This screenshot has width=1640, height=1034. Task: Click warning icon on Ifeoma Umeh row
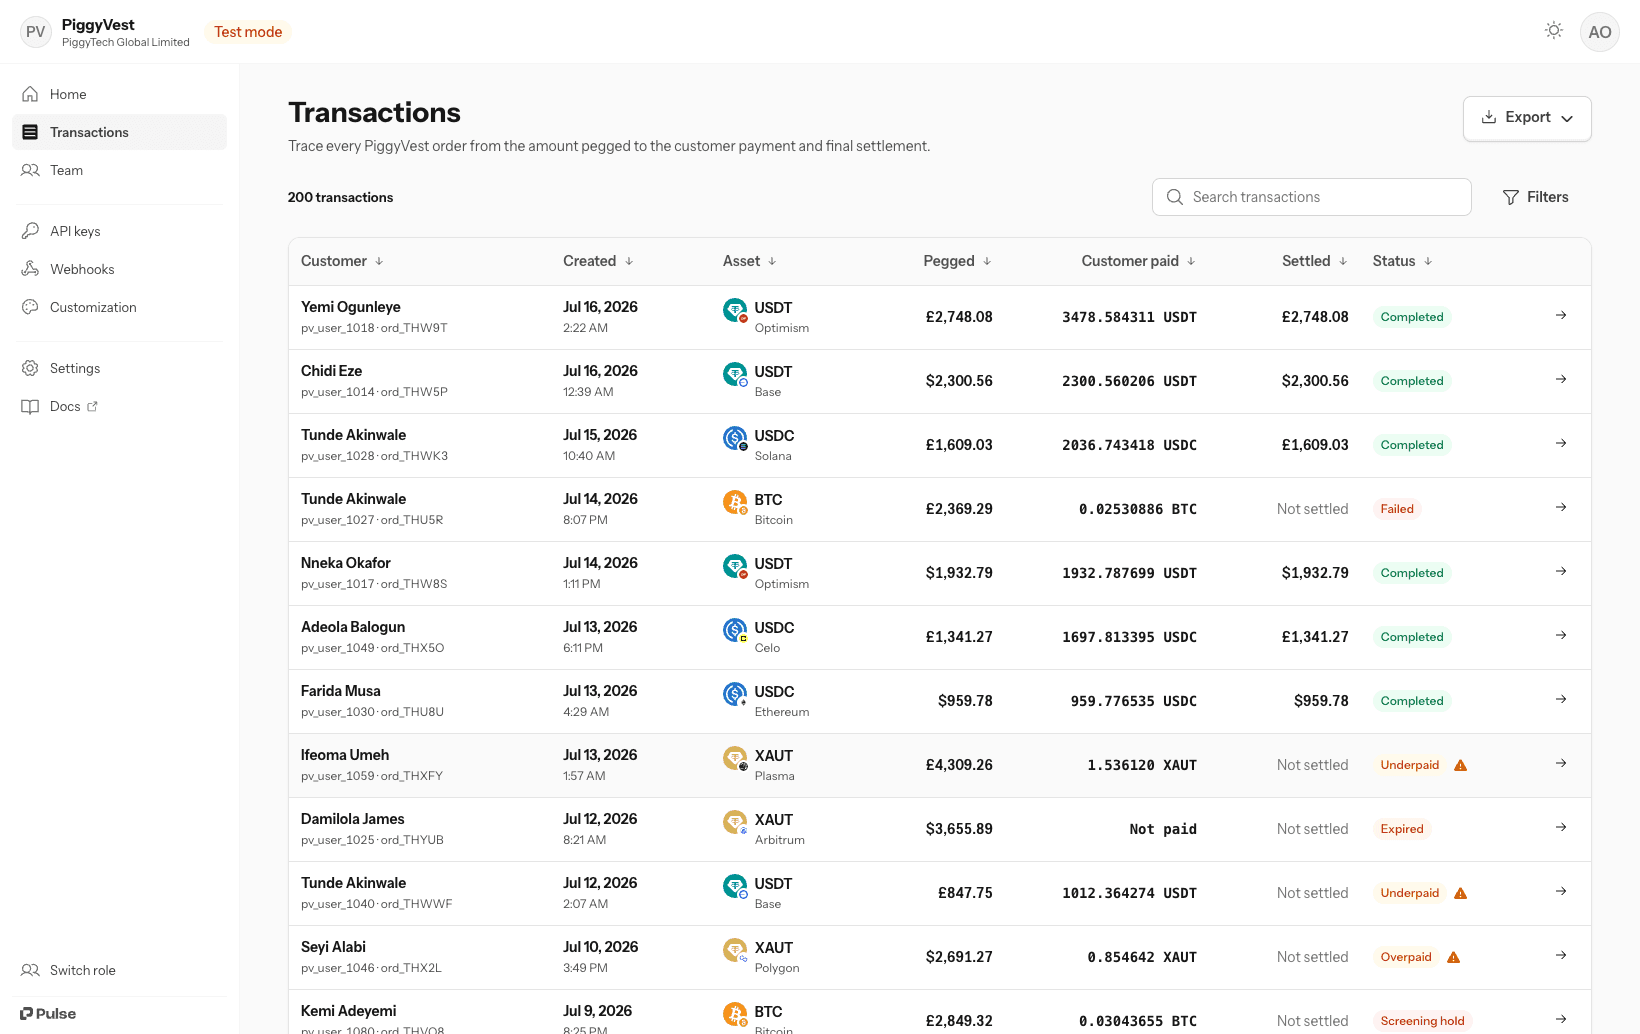(1460, 765)
